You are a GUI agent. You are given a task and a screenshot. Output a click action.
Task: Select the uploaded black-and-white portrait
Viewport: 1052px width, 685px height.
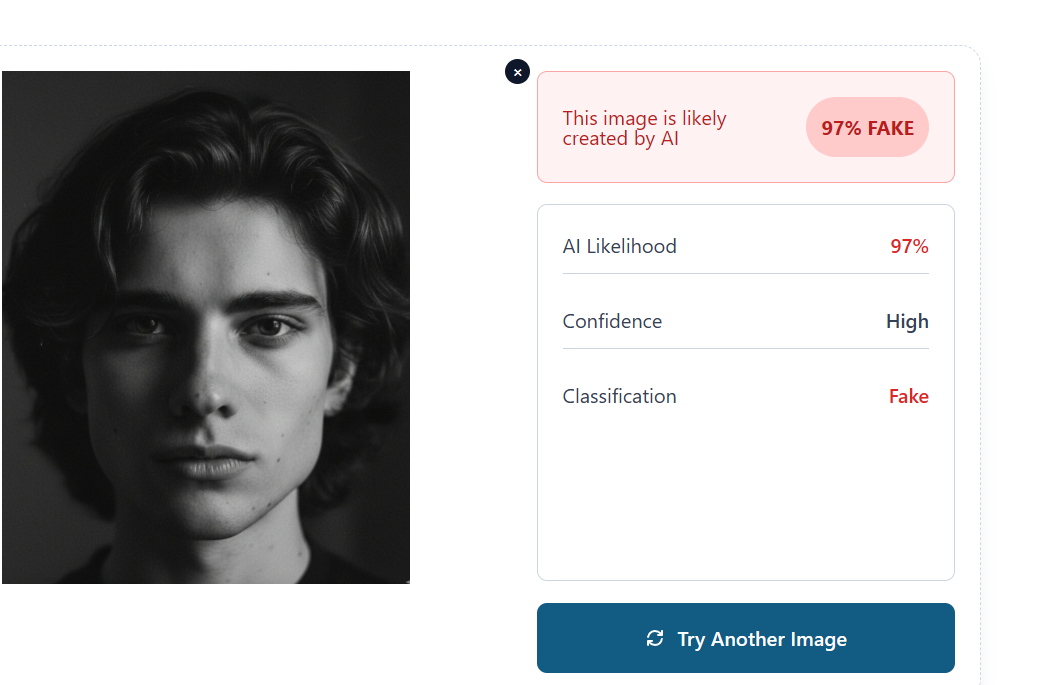(206, 327)
